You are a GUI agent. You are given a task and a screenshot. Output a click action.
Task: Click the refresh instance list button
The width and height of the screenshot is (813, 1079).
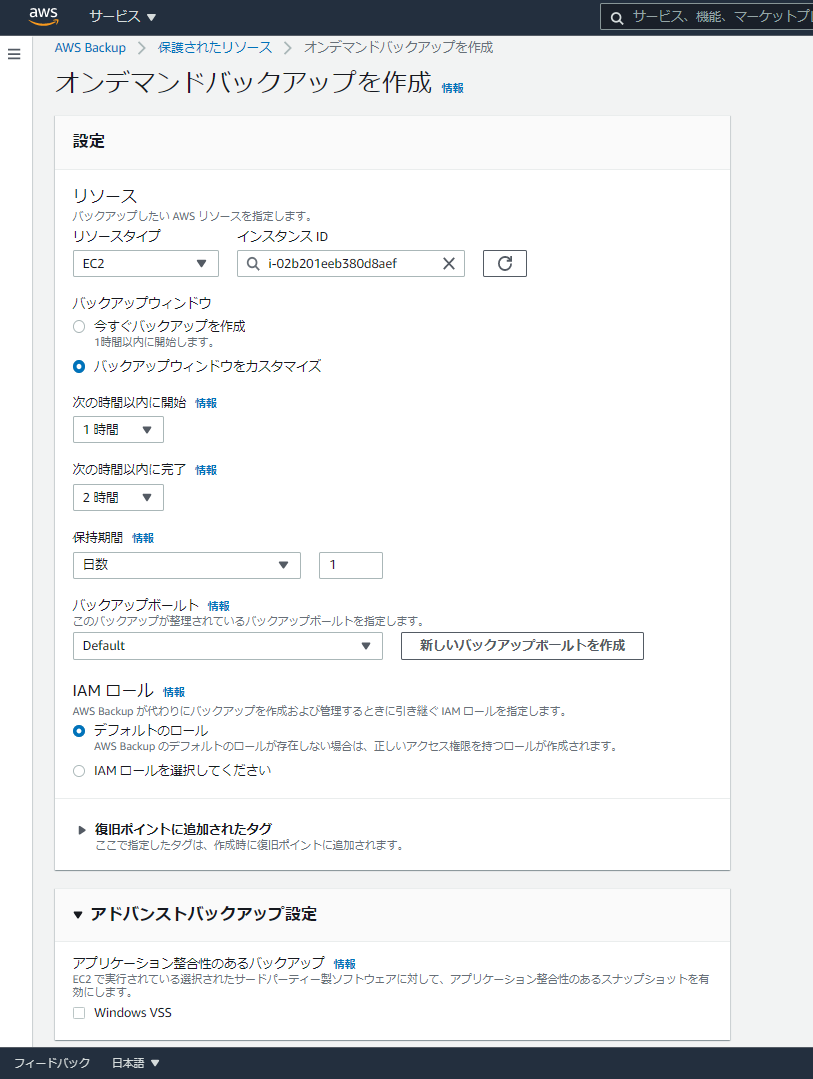[x=504, y=263]
